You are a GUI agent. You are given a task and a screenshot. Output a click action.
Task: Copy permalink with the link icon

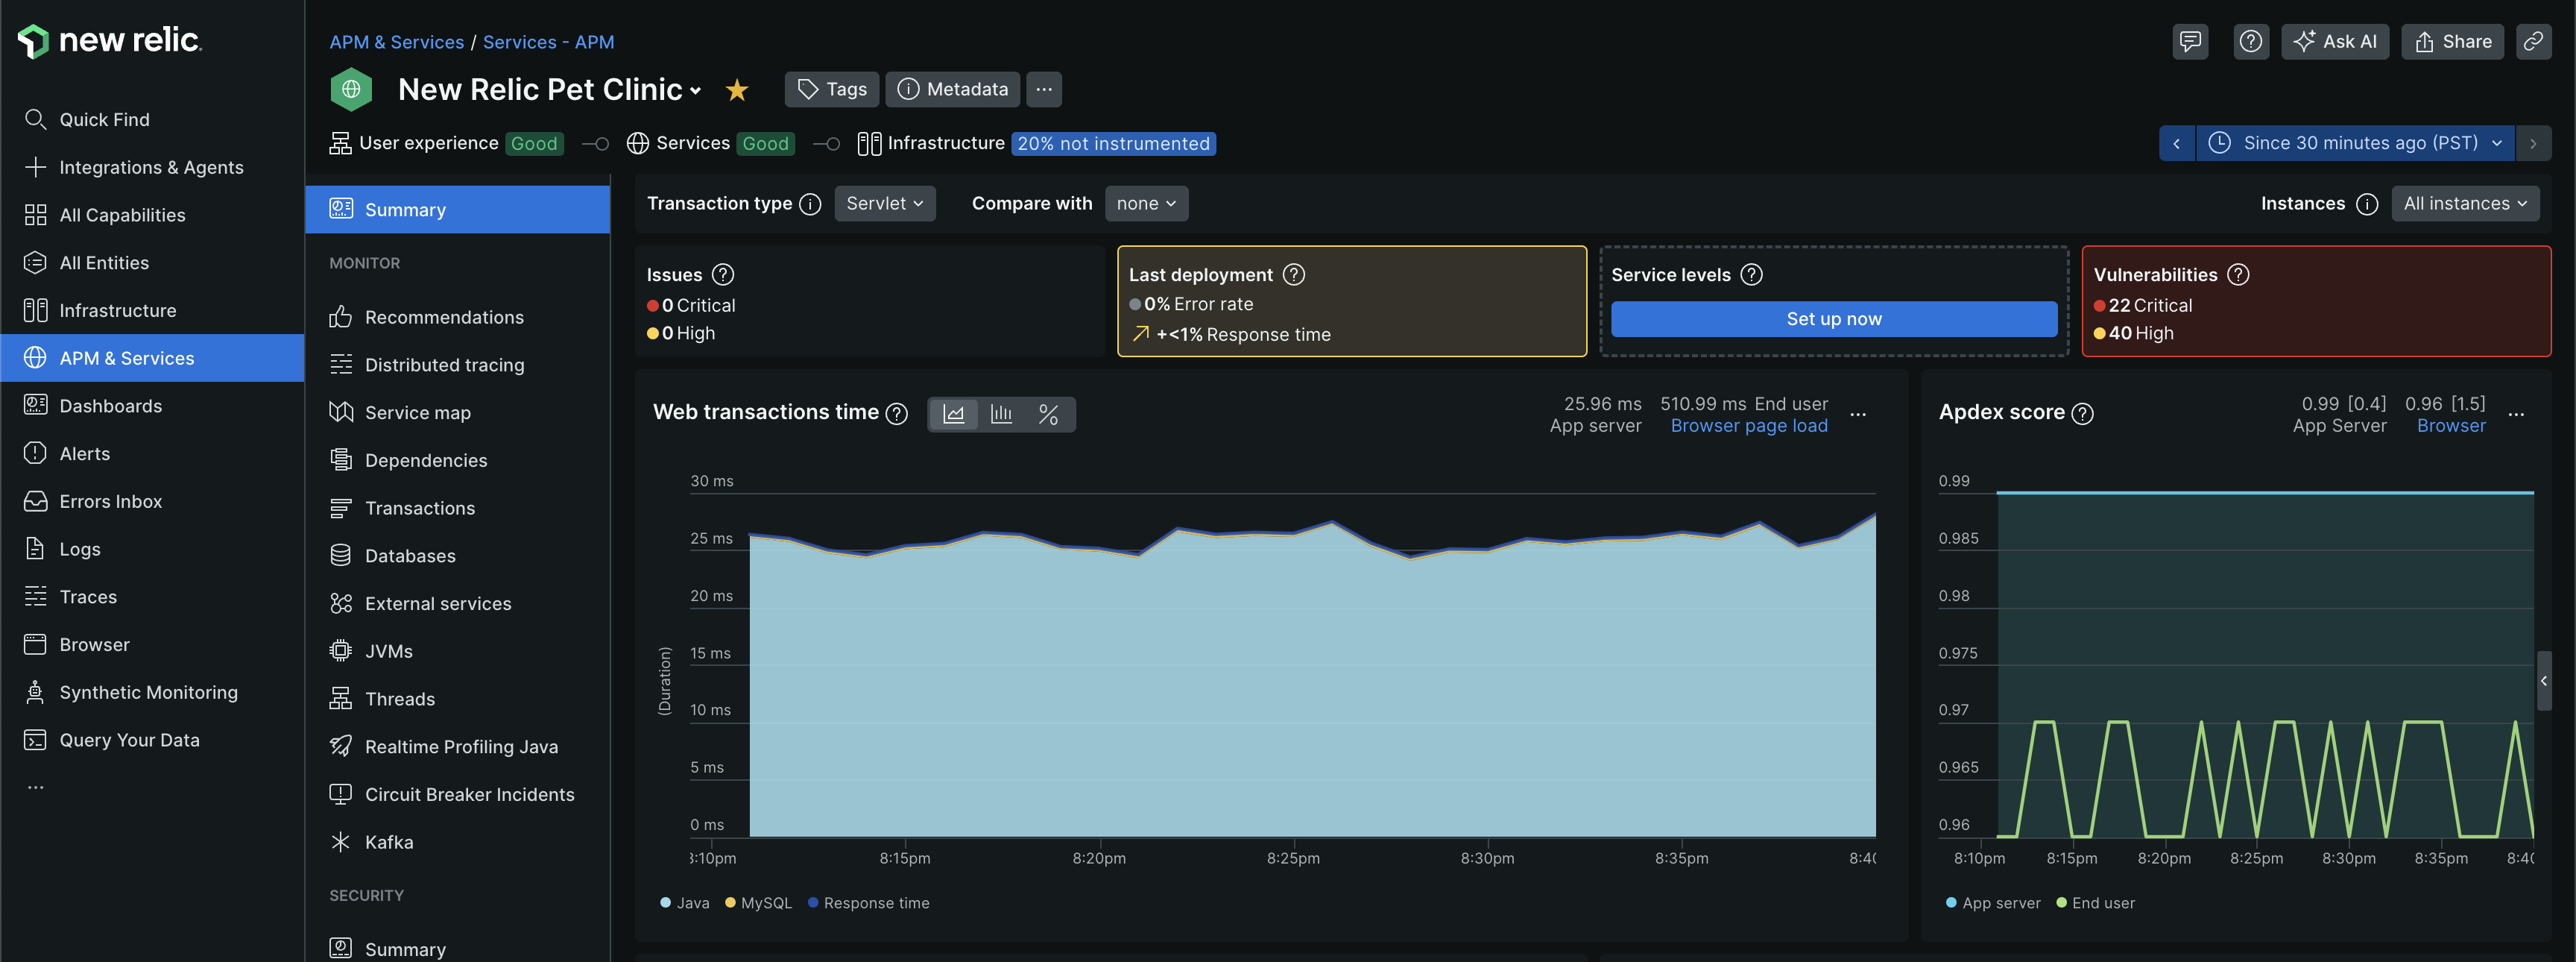(x=2533, y=41)
